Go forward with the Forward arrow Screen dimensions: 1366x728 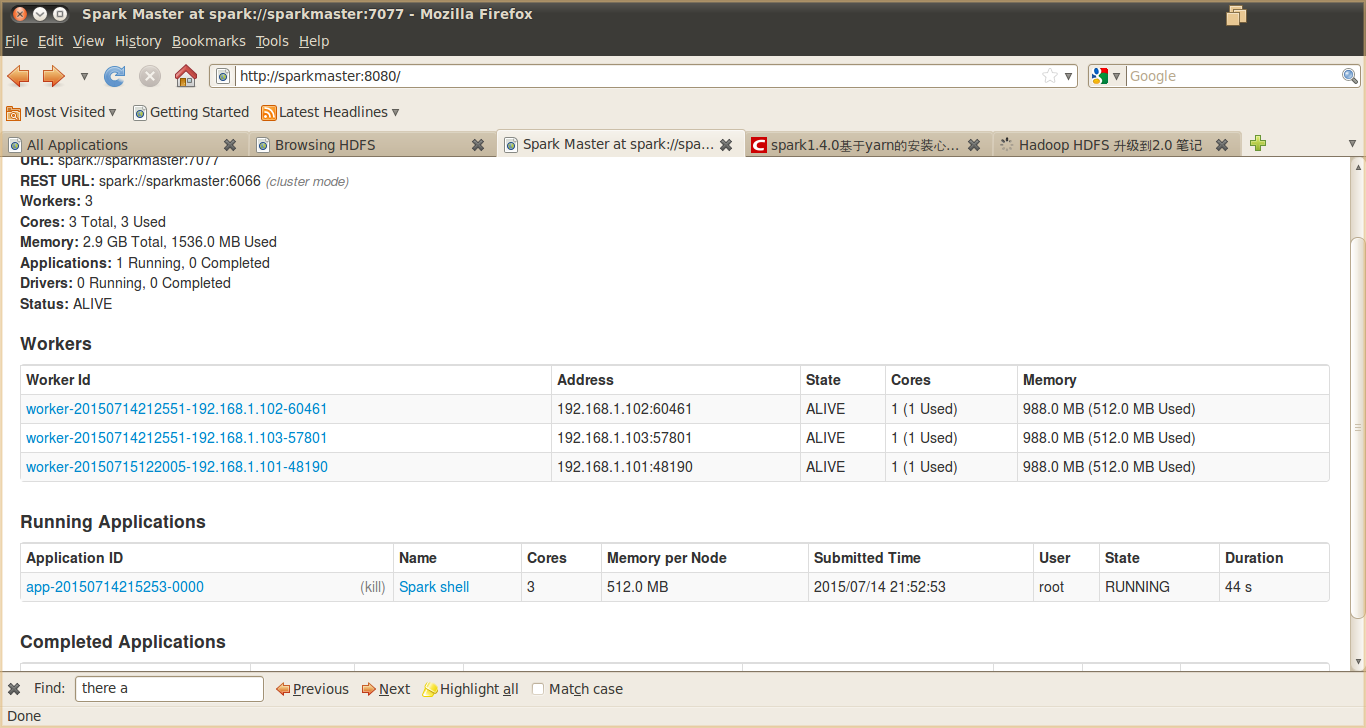(x=53, y=76)
